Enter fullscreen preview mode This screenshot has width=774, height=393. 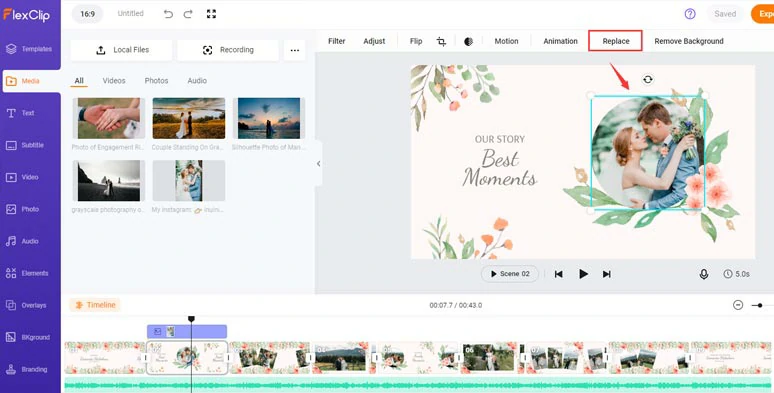[211, 14]
